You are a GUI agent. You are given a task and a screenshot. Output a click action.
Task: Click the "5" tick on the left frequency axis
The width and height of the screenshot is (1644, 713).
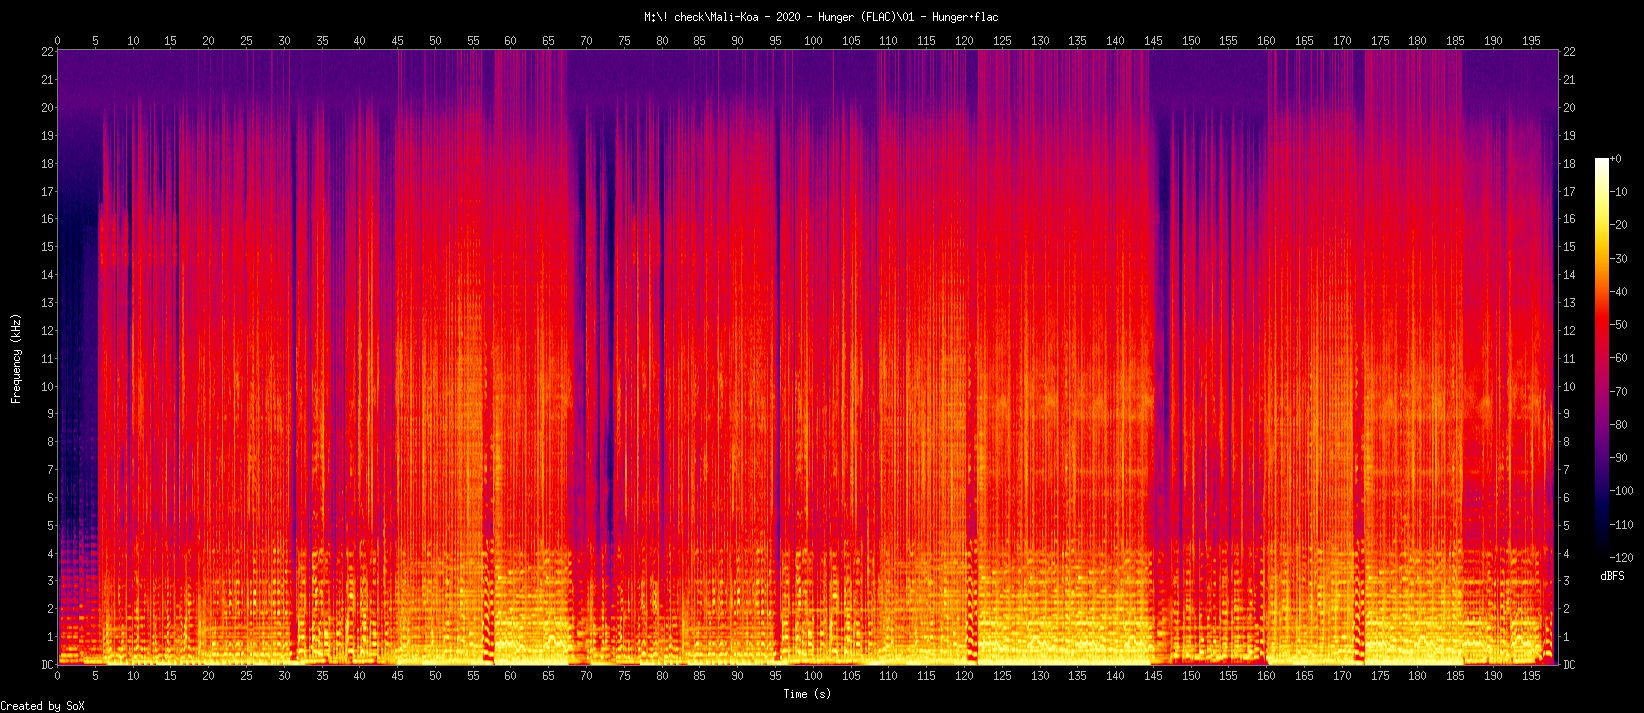[x=50, y=526]
